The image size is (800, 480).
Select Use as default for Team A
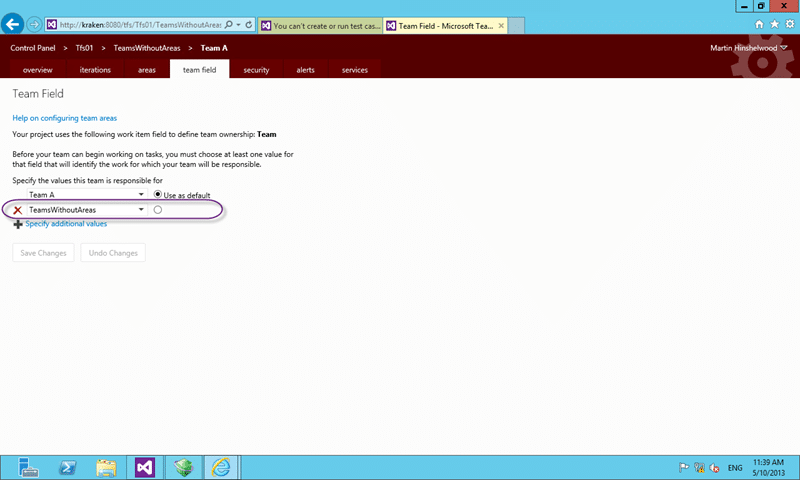click(158, 194)
